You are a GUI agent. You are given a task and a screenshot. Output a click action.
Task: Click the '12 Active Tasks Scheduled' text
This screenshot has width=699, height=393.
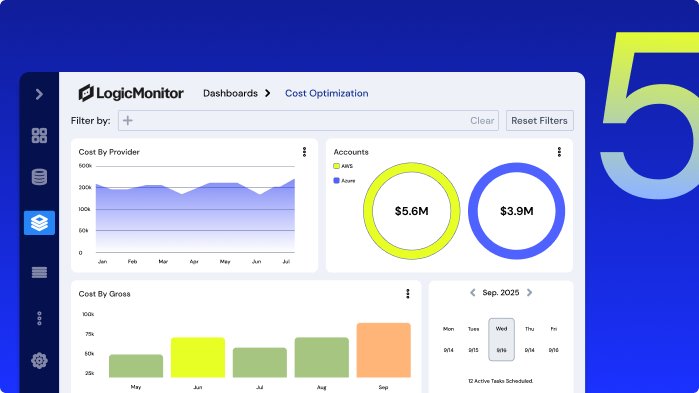pos(501,381)
